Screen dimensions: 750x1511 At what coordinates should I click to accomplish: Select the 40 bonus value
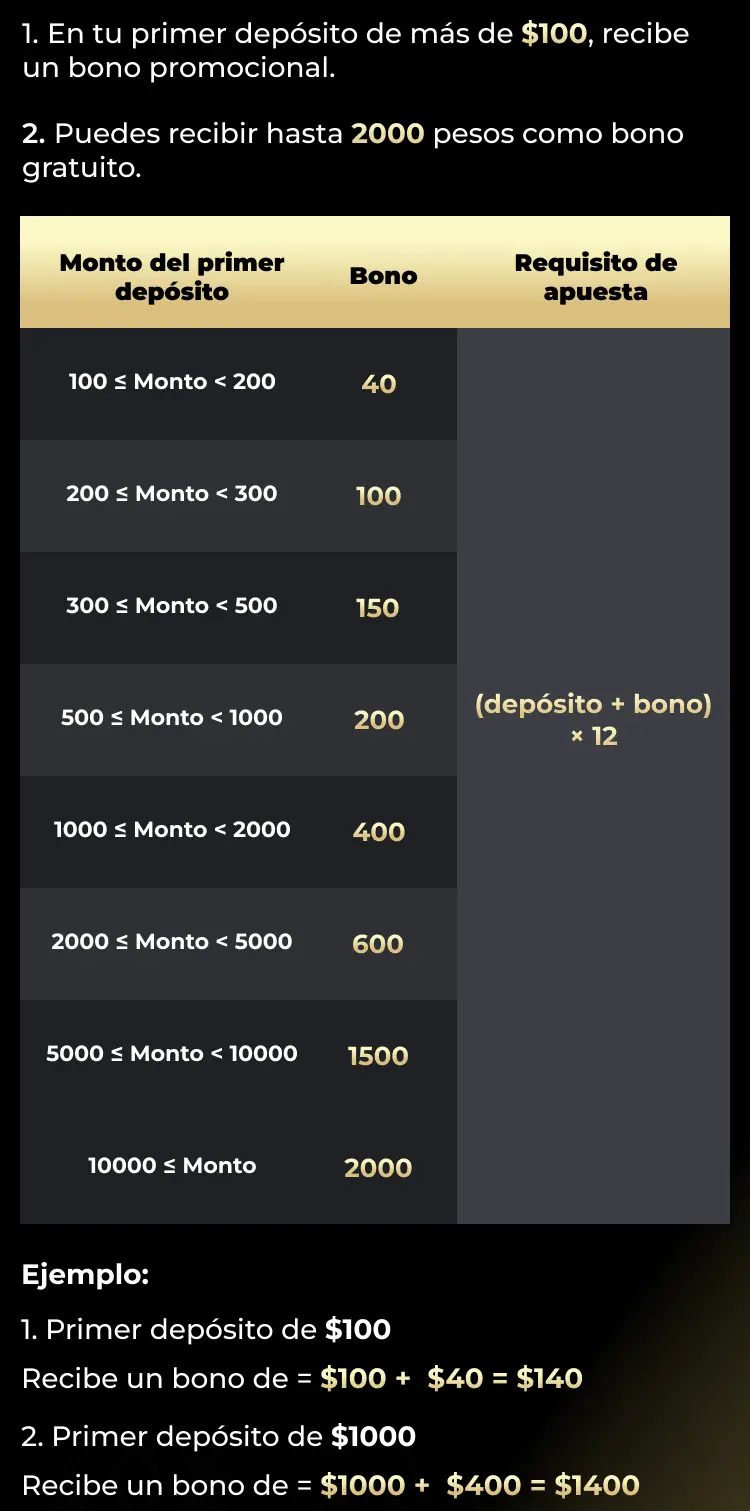coord(379,384)
